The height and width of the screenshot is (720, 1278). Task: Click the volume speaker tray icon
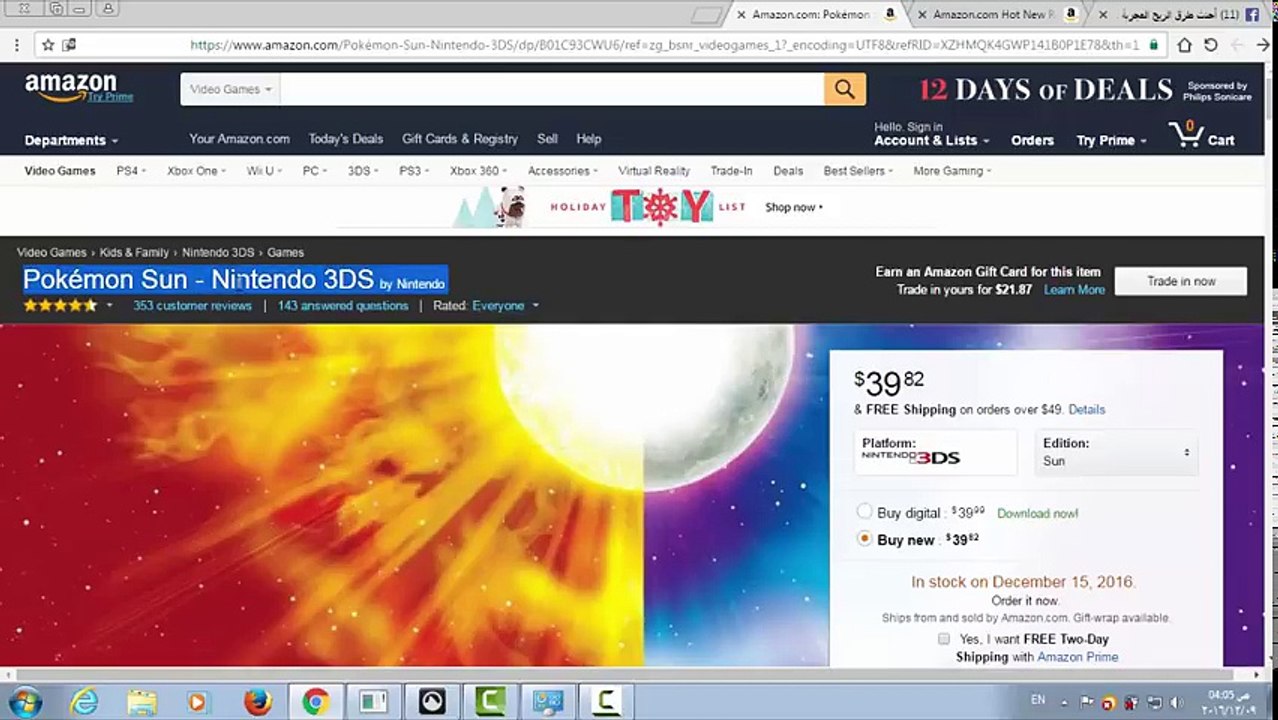tap(1177, 702)
